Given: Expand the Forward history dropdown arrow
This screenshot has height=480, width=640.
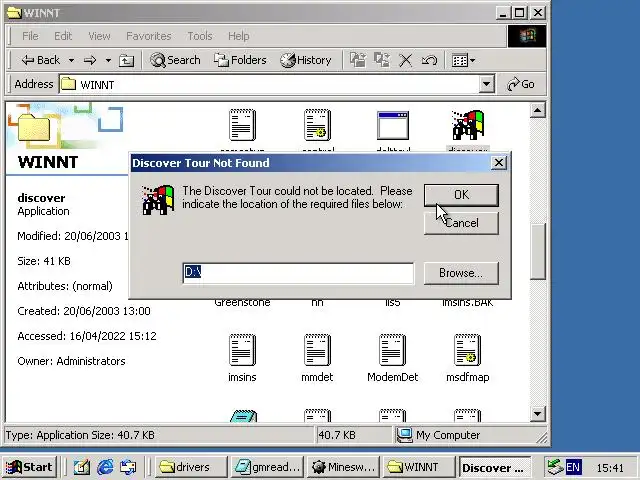Looking at the screenshot, I should pos(108,60).
